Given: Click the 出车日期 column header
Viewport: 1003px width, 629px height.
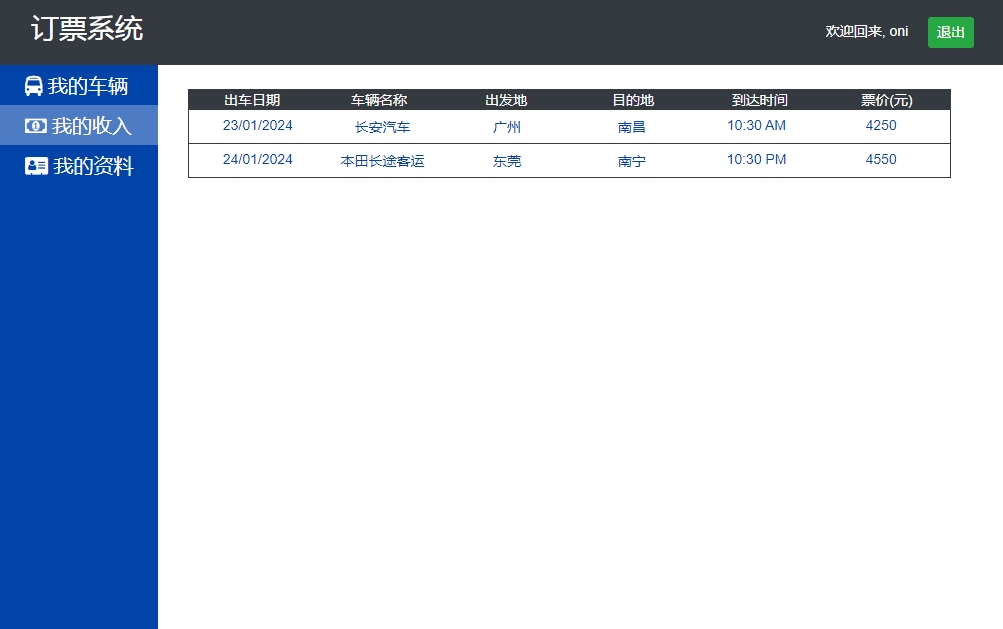Looking at the screenshot, I should (x=252, y=100).
